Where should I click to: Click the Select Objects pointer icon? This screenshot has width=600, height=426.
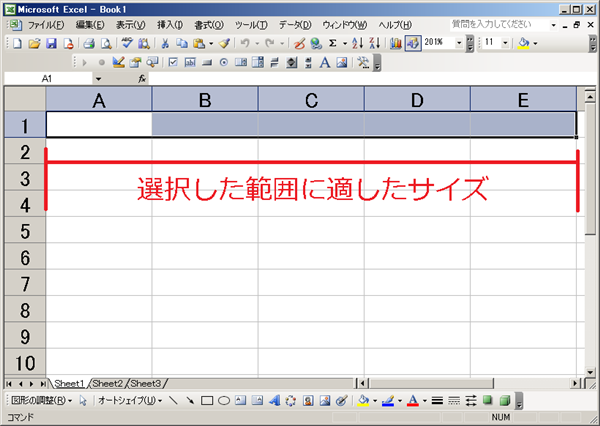pyautogui.click(x=83, y=401)
